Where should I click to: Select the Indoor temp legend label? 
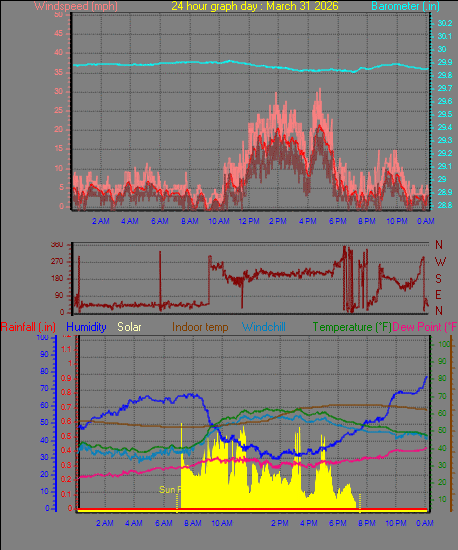tap(200, 327)
